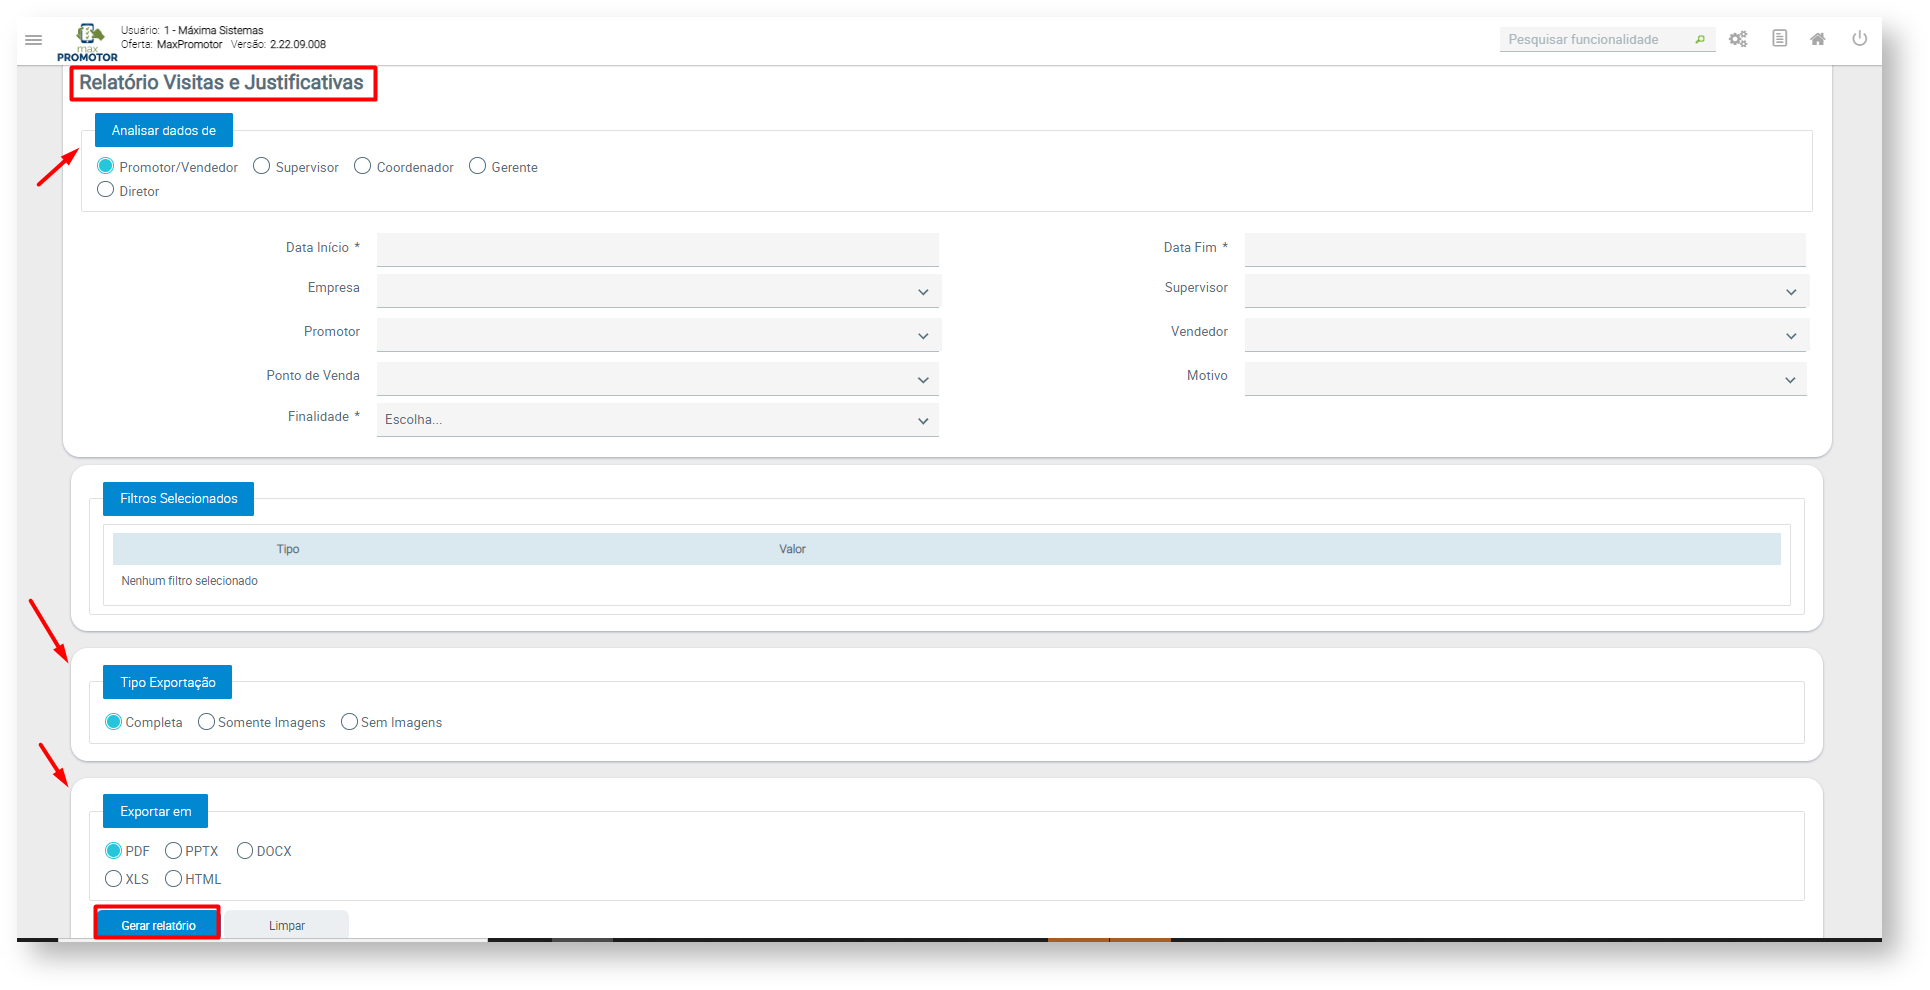The width and height of the screenshot is (1930, 990).
Task: Click the search magnifier icon
Action: click(x=1700, y=40)
